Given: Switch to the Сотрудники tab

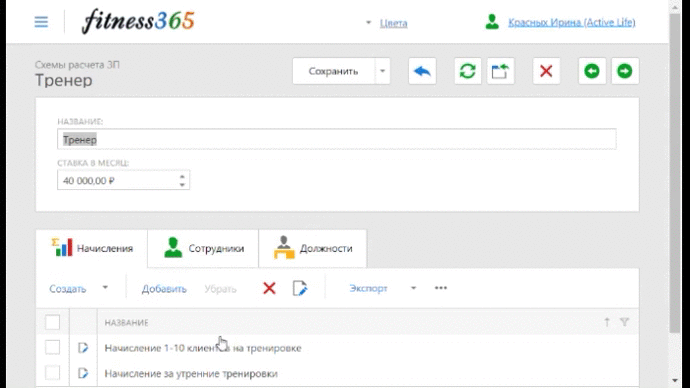Looking at the screenshot, I should [x=203, y=249].
